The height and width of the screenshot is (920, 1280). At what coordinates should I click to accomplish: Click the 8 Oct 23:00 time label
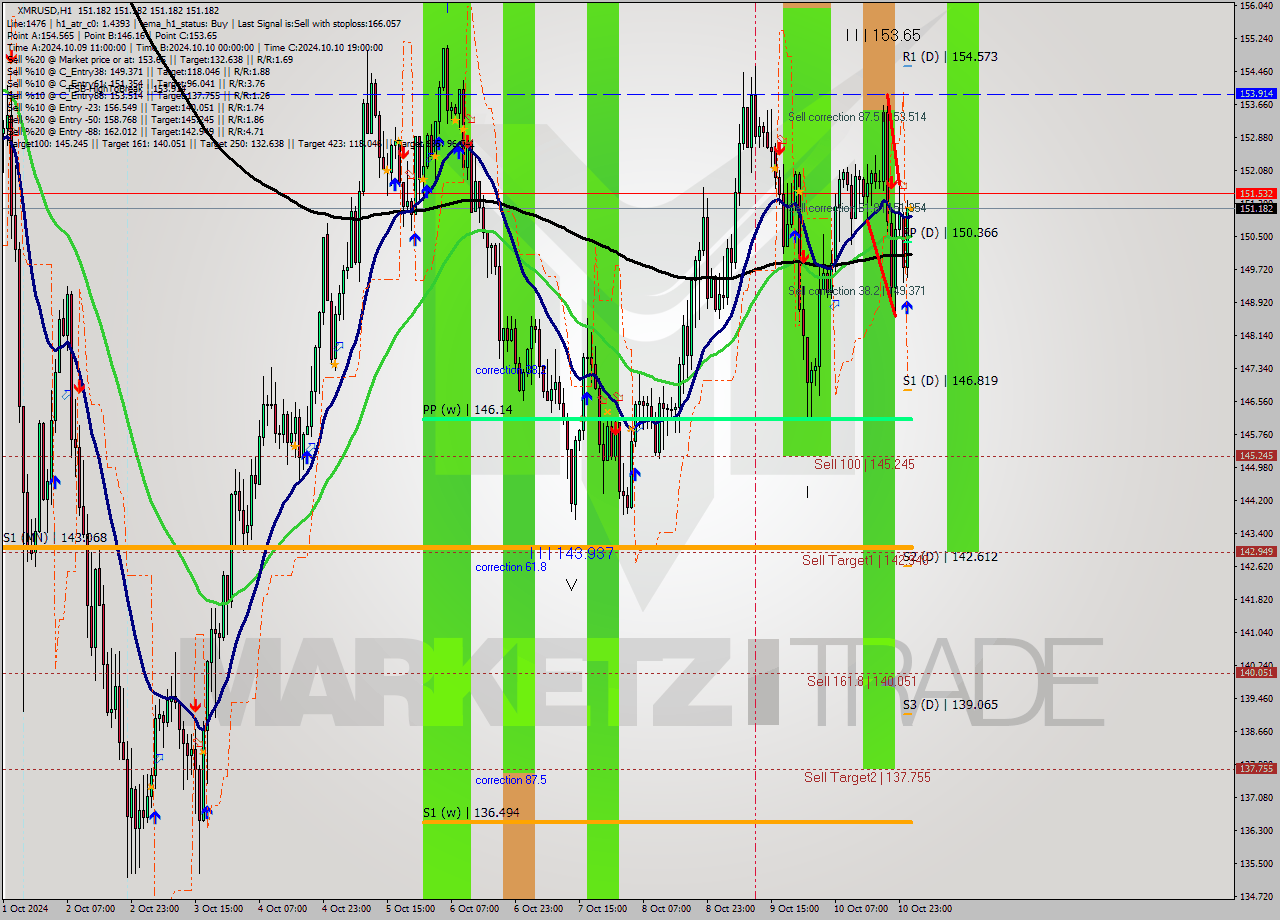(x=730, y=909)
